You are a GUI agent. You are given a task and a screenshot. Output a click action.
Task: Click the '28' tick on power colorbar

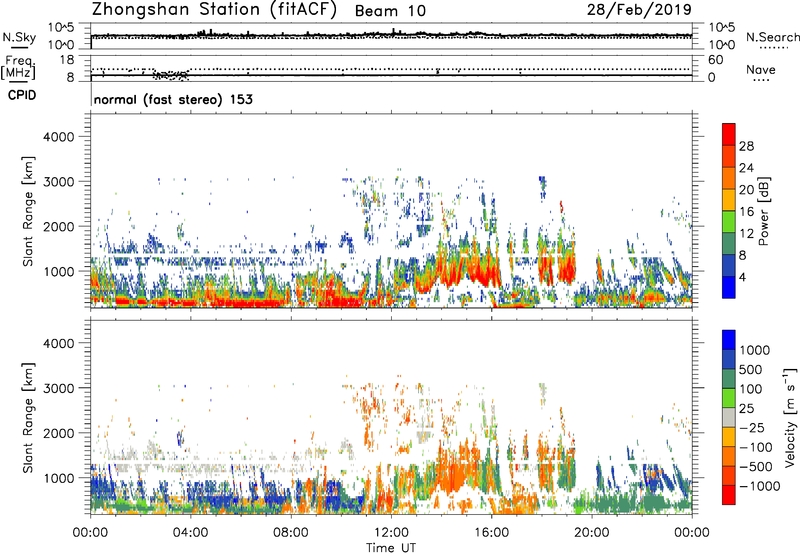(746, 146)
